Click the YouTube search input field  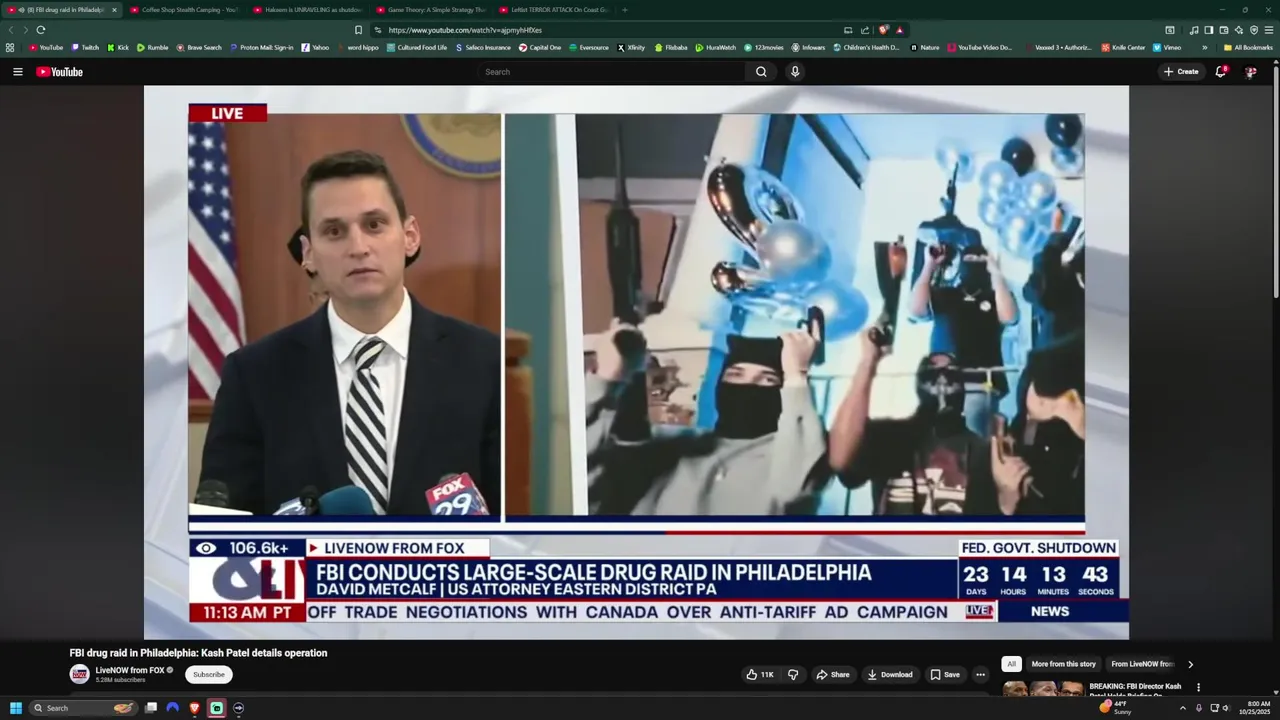point(610,72)
